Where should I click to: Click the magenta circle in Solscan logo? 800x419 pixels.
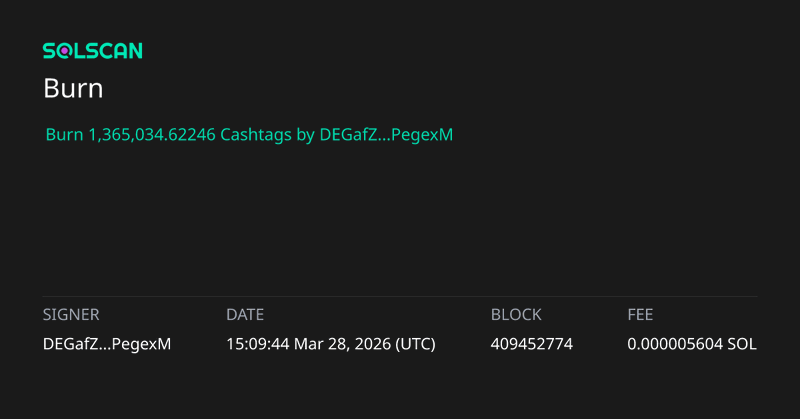tap(66, 51)
